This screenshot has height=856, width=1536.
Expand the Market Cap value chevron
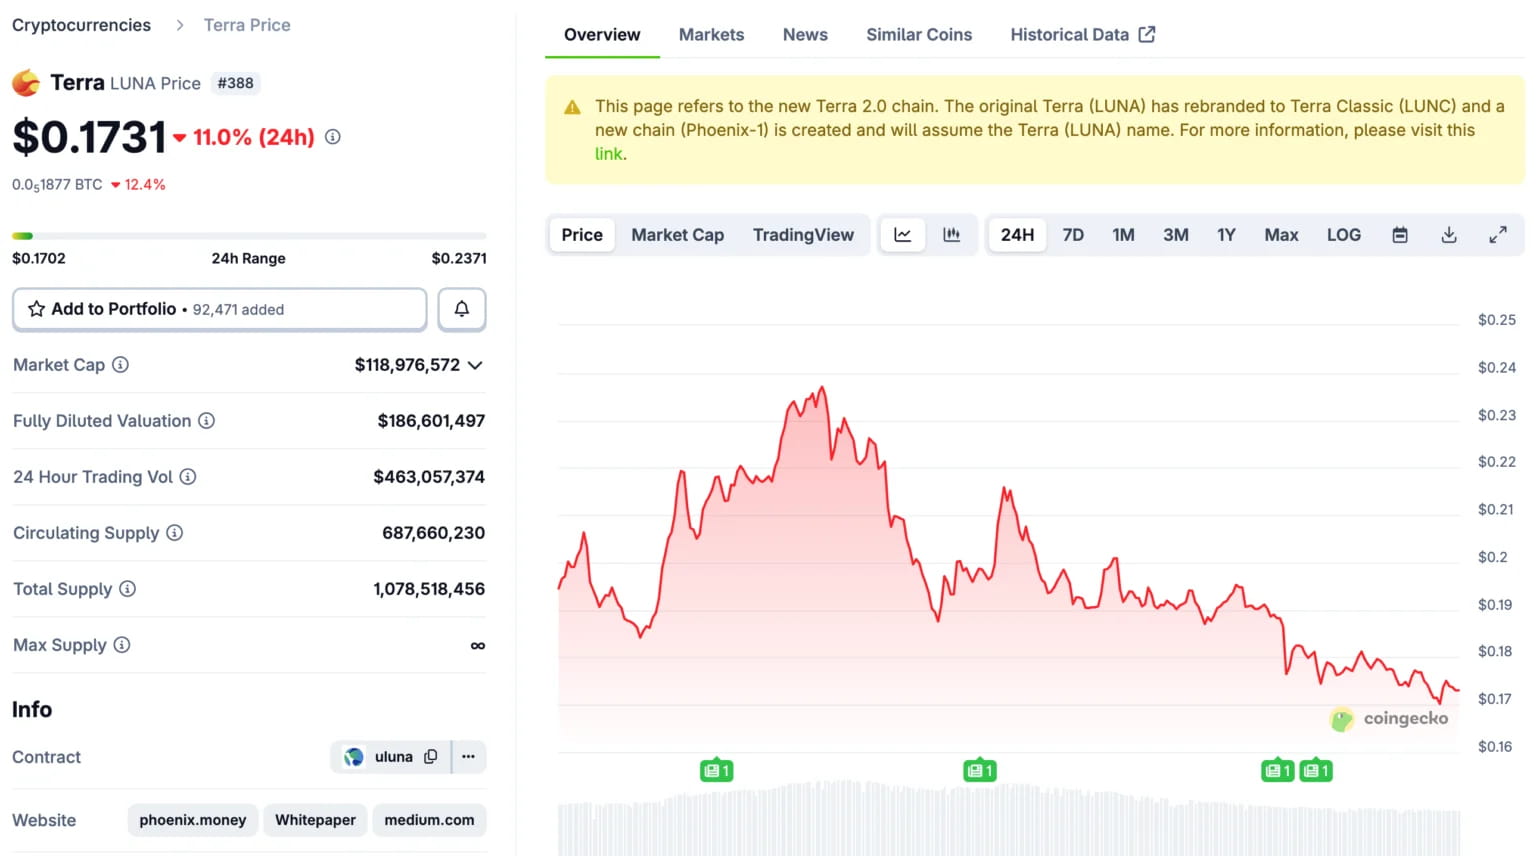(475, 365)
